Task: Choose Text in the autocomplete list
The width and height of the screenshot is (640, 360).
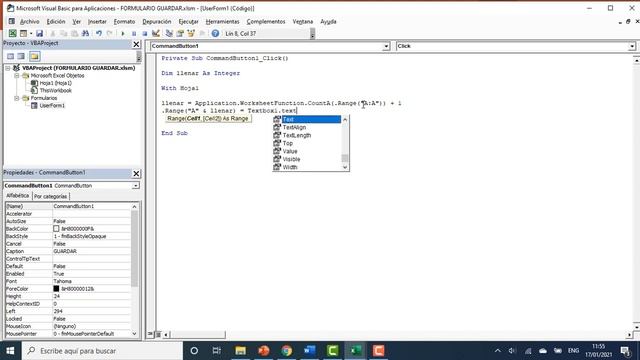Action: pyautogui.click(x=307, y=119)
